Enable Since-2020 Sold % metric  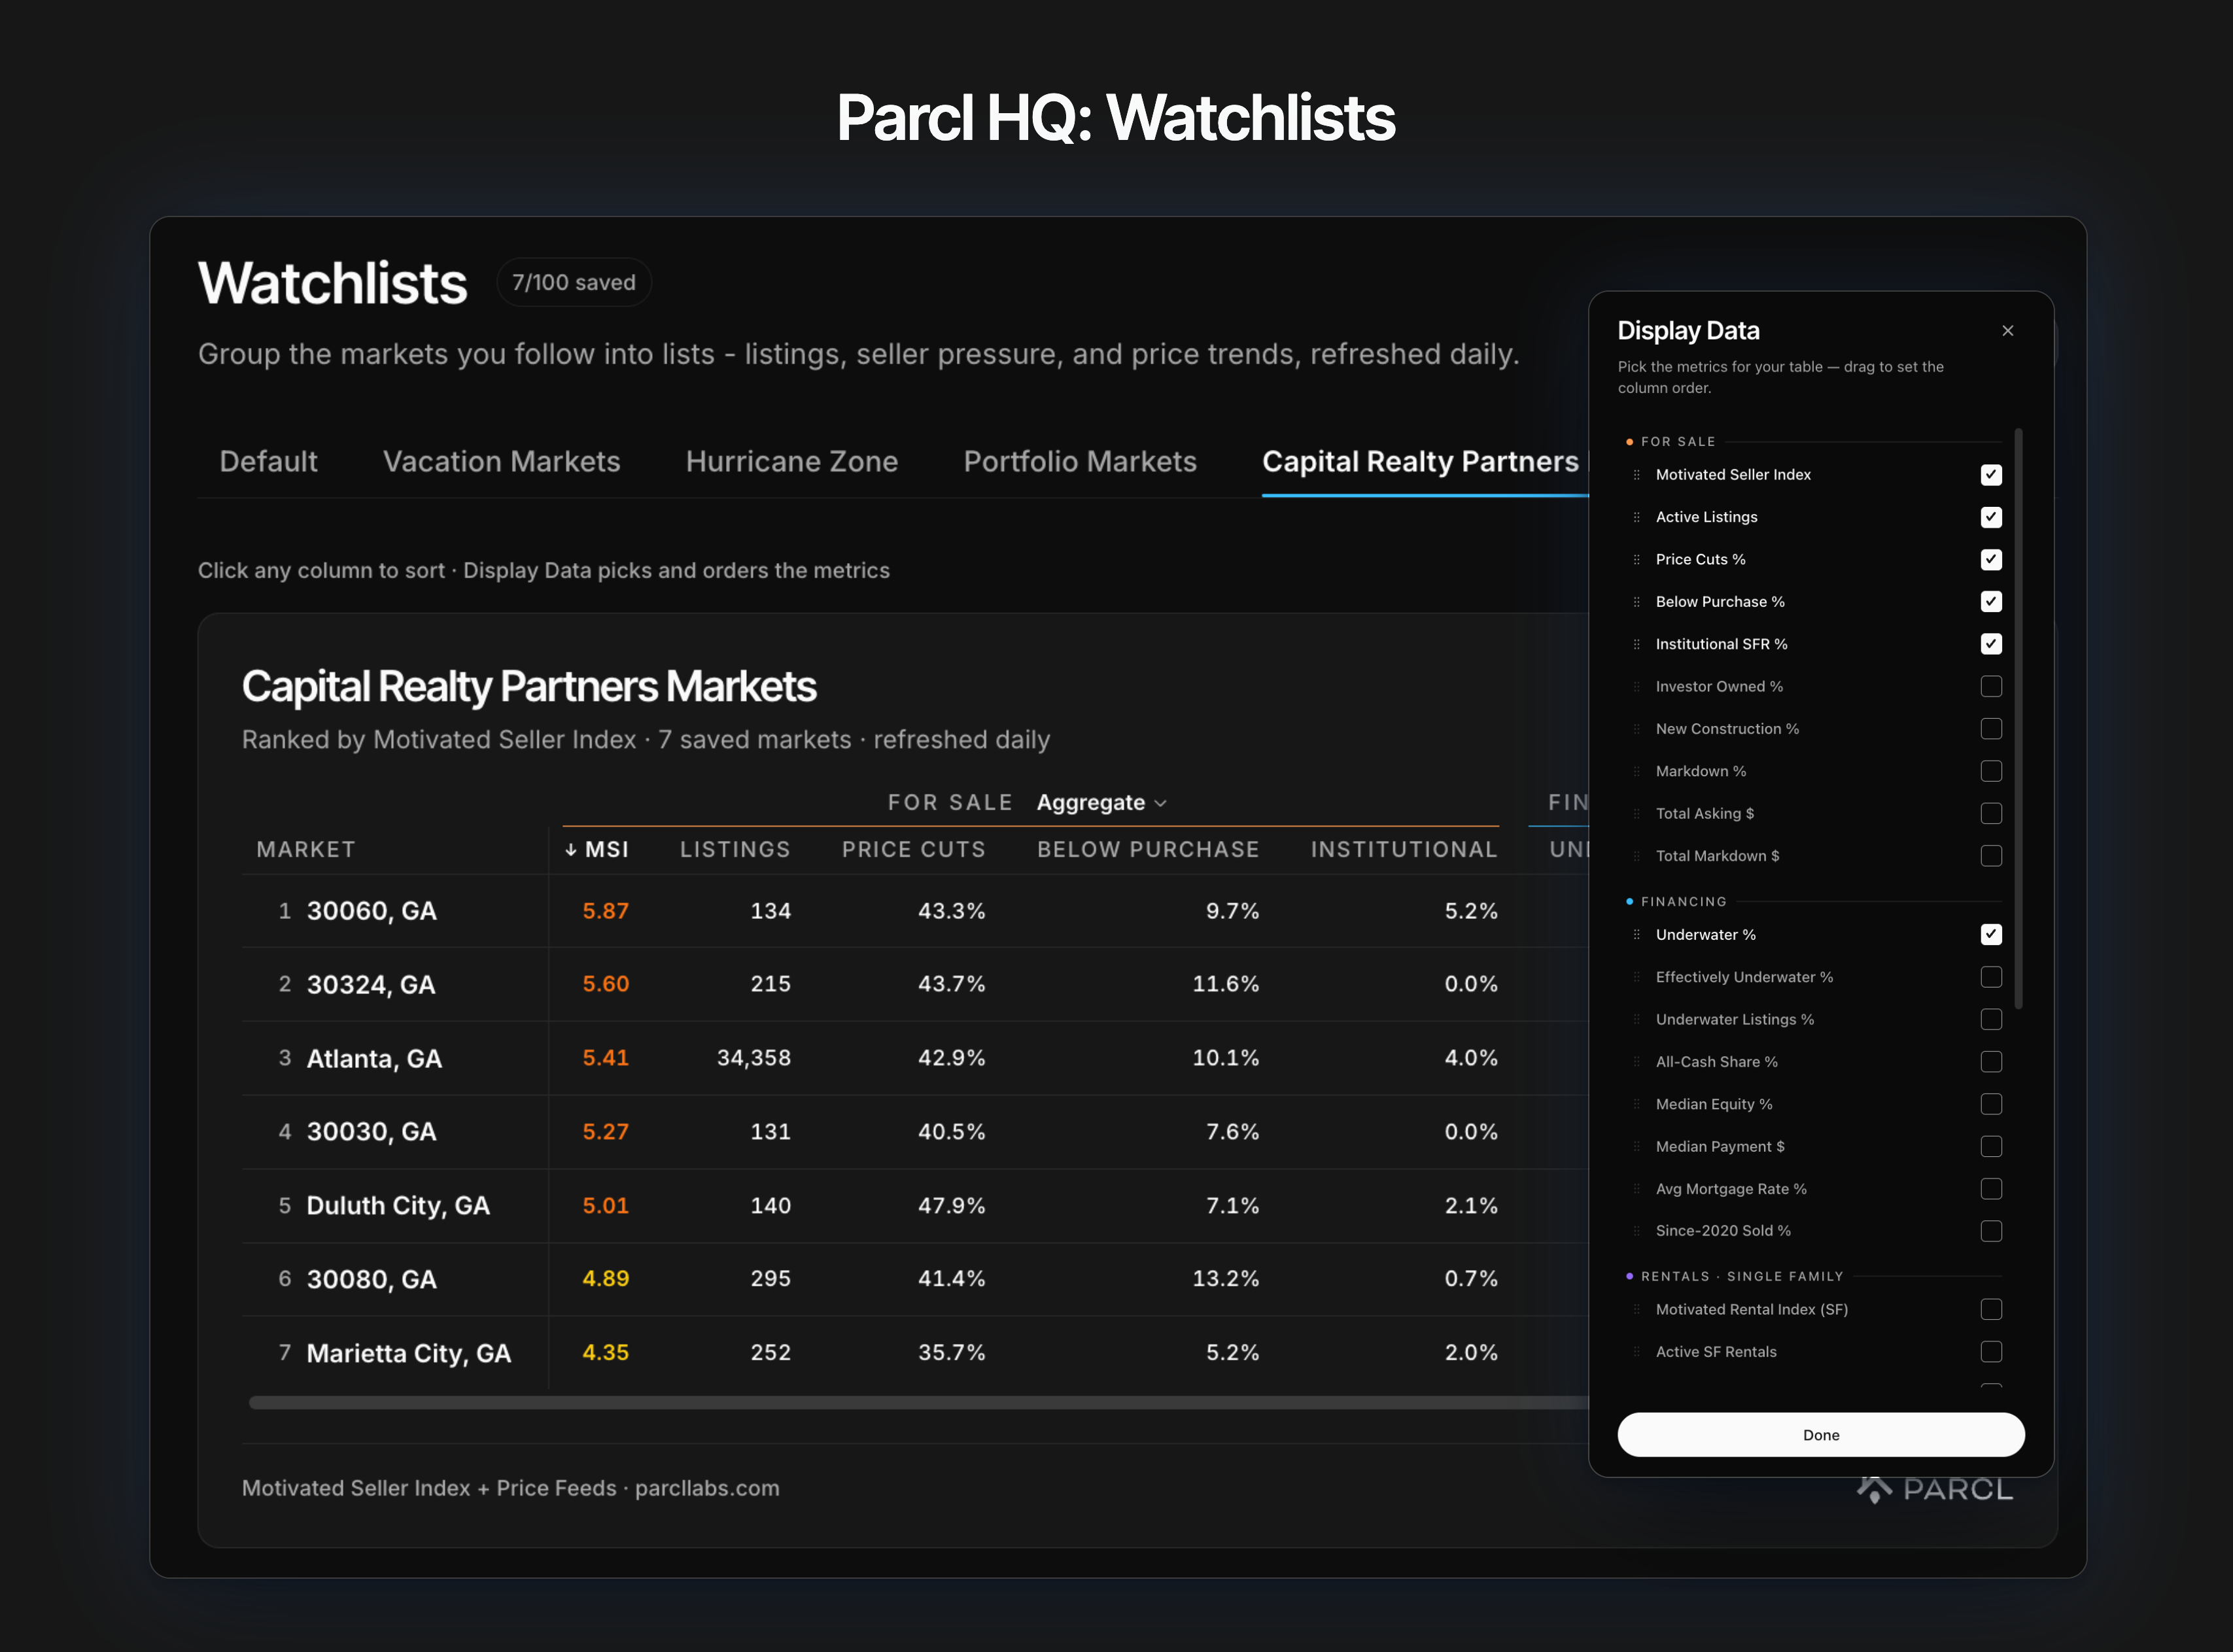coord(1991,1231)
